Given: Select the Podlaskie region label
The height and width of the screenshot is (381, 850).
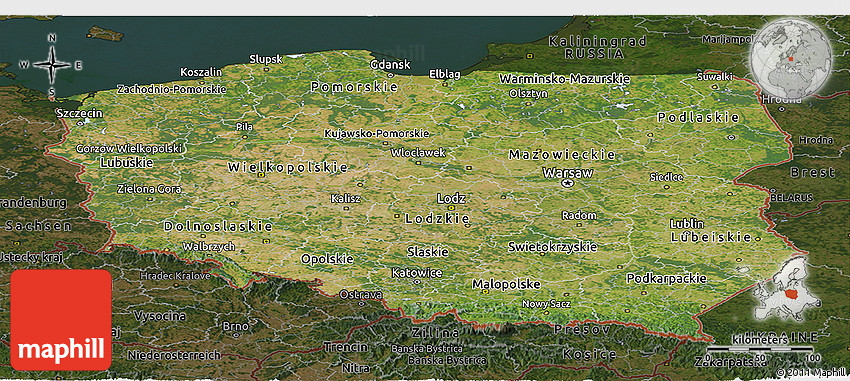Looking at the screenshot, I should point(698,118).
